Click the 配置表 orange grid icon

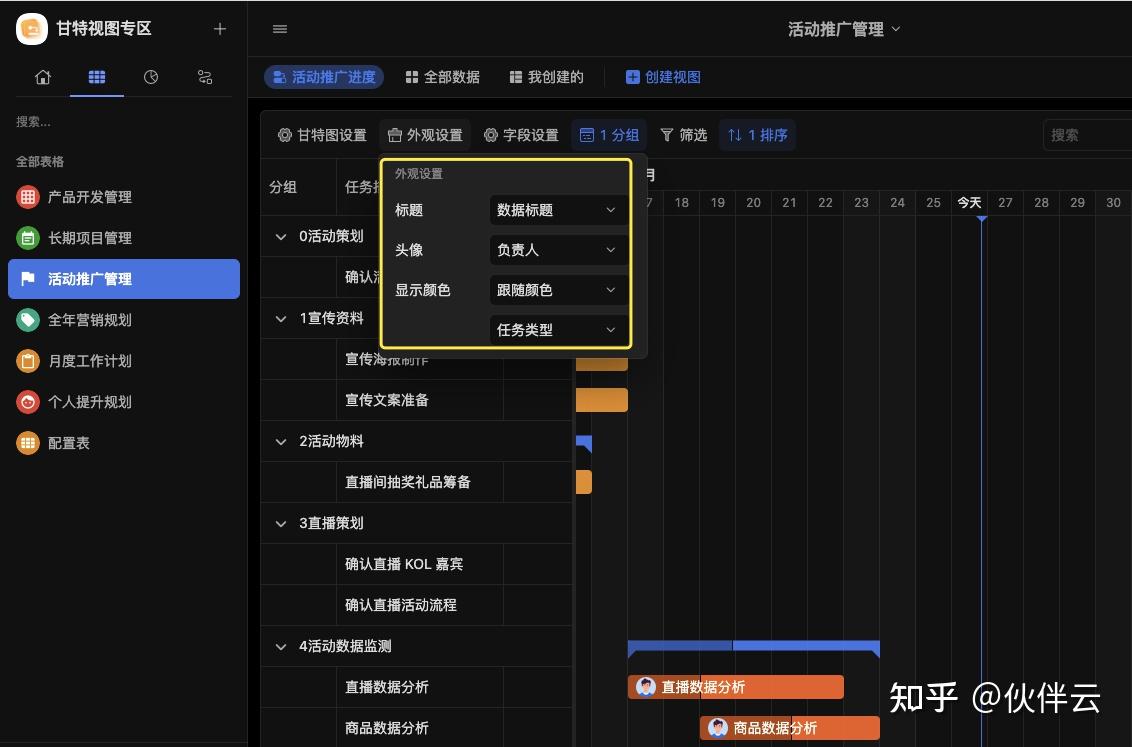pos(28,443)
